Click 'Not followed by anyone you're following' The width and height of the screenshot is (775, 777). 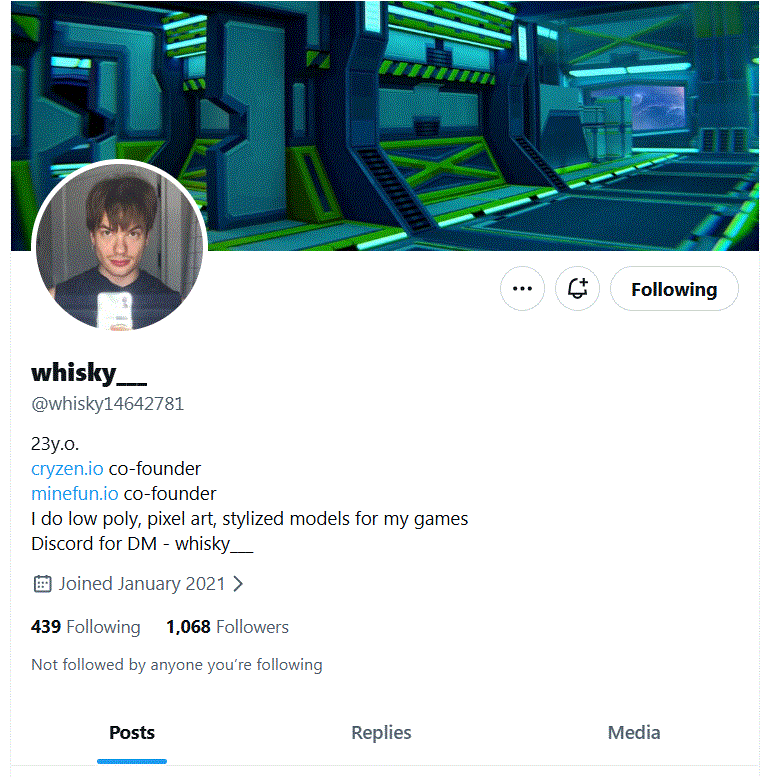(x=177, y=665)
